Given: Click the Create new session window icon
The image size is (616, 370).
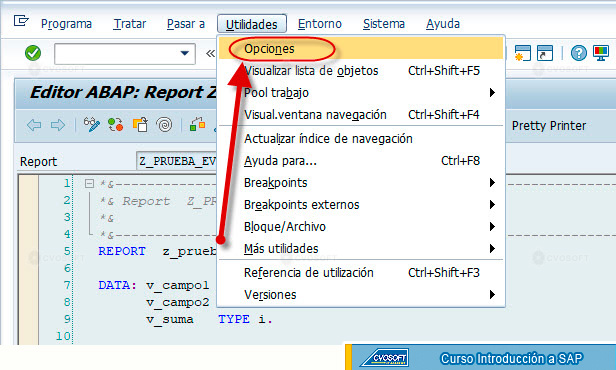Looking at the screenshot, I should pyautogui.click(x=523, y=53).
